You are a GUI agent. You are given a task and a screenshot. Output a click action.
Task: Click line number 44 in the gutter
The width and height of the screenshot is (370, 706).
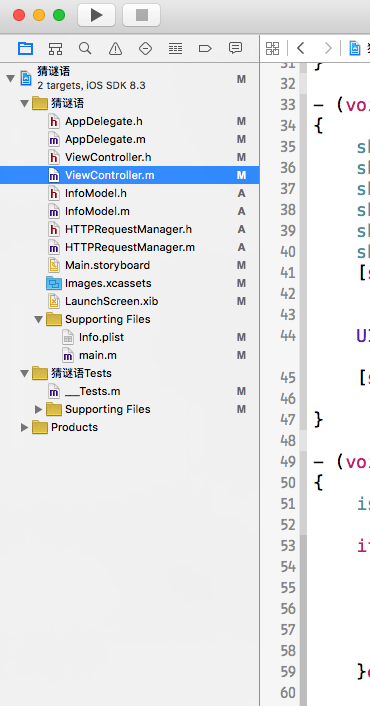point(288,335)
